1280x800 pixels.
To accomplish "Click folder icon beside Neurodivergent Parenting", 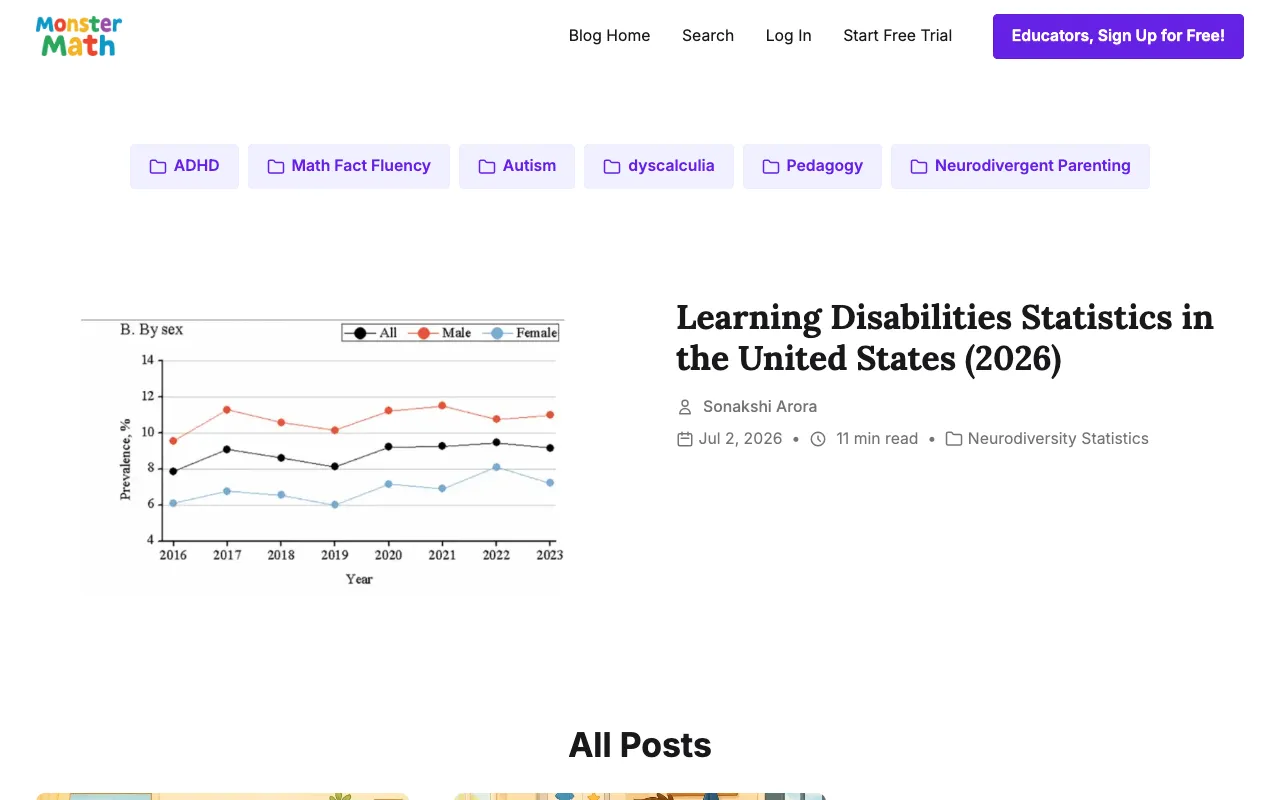I will [x=919, y=166].
